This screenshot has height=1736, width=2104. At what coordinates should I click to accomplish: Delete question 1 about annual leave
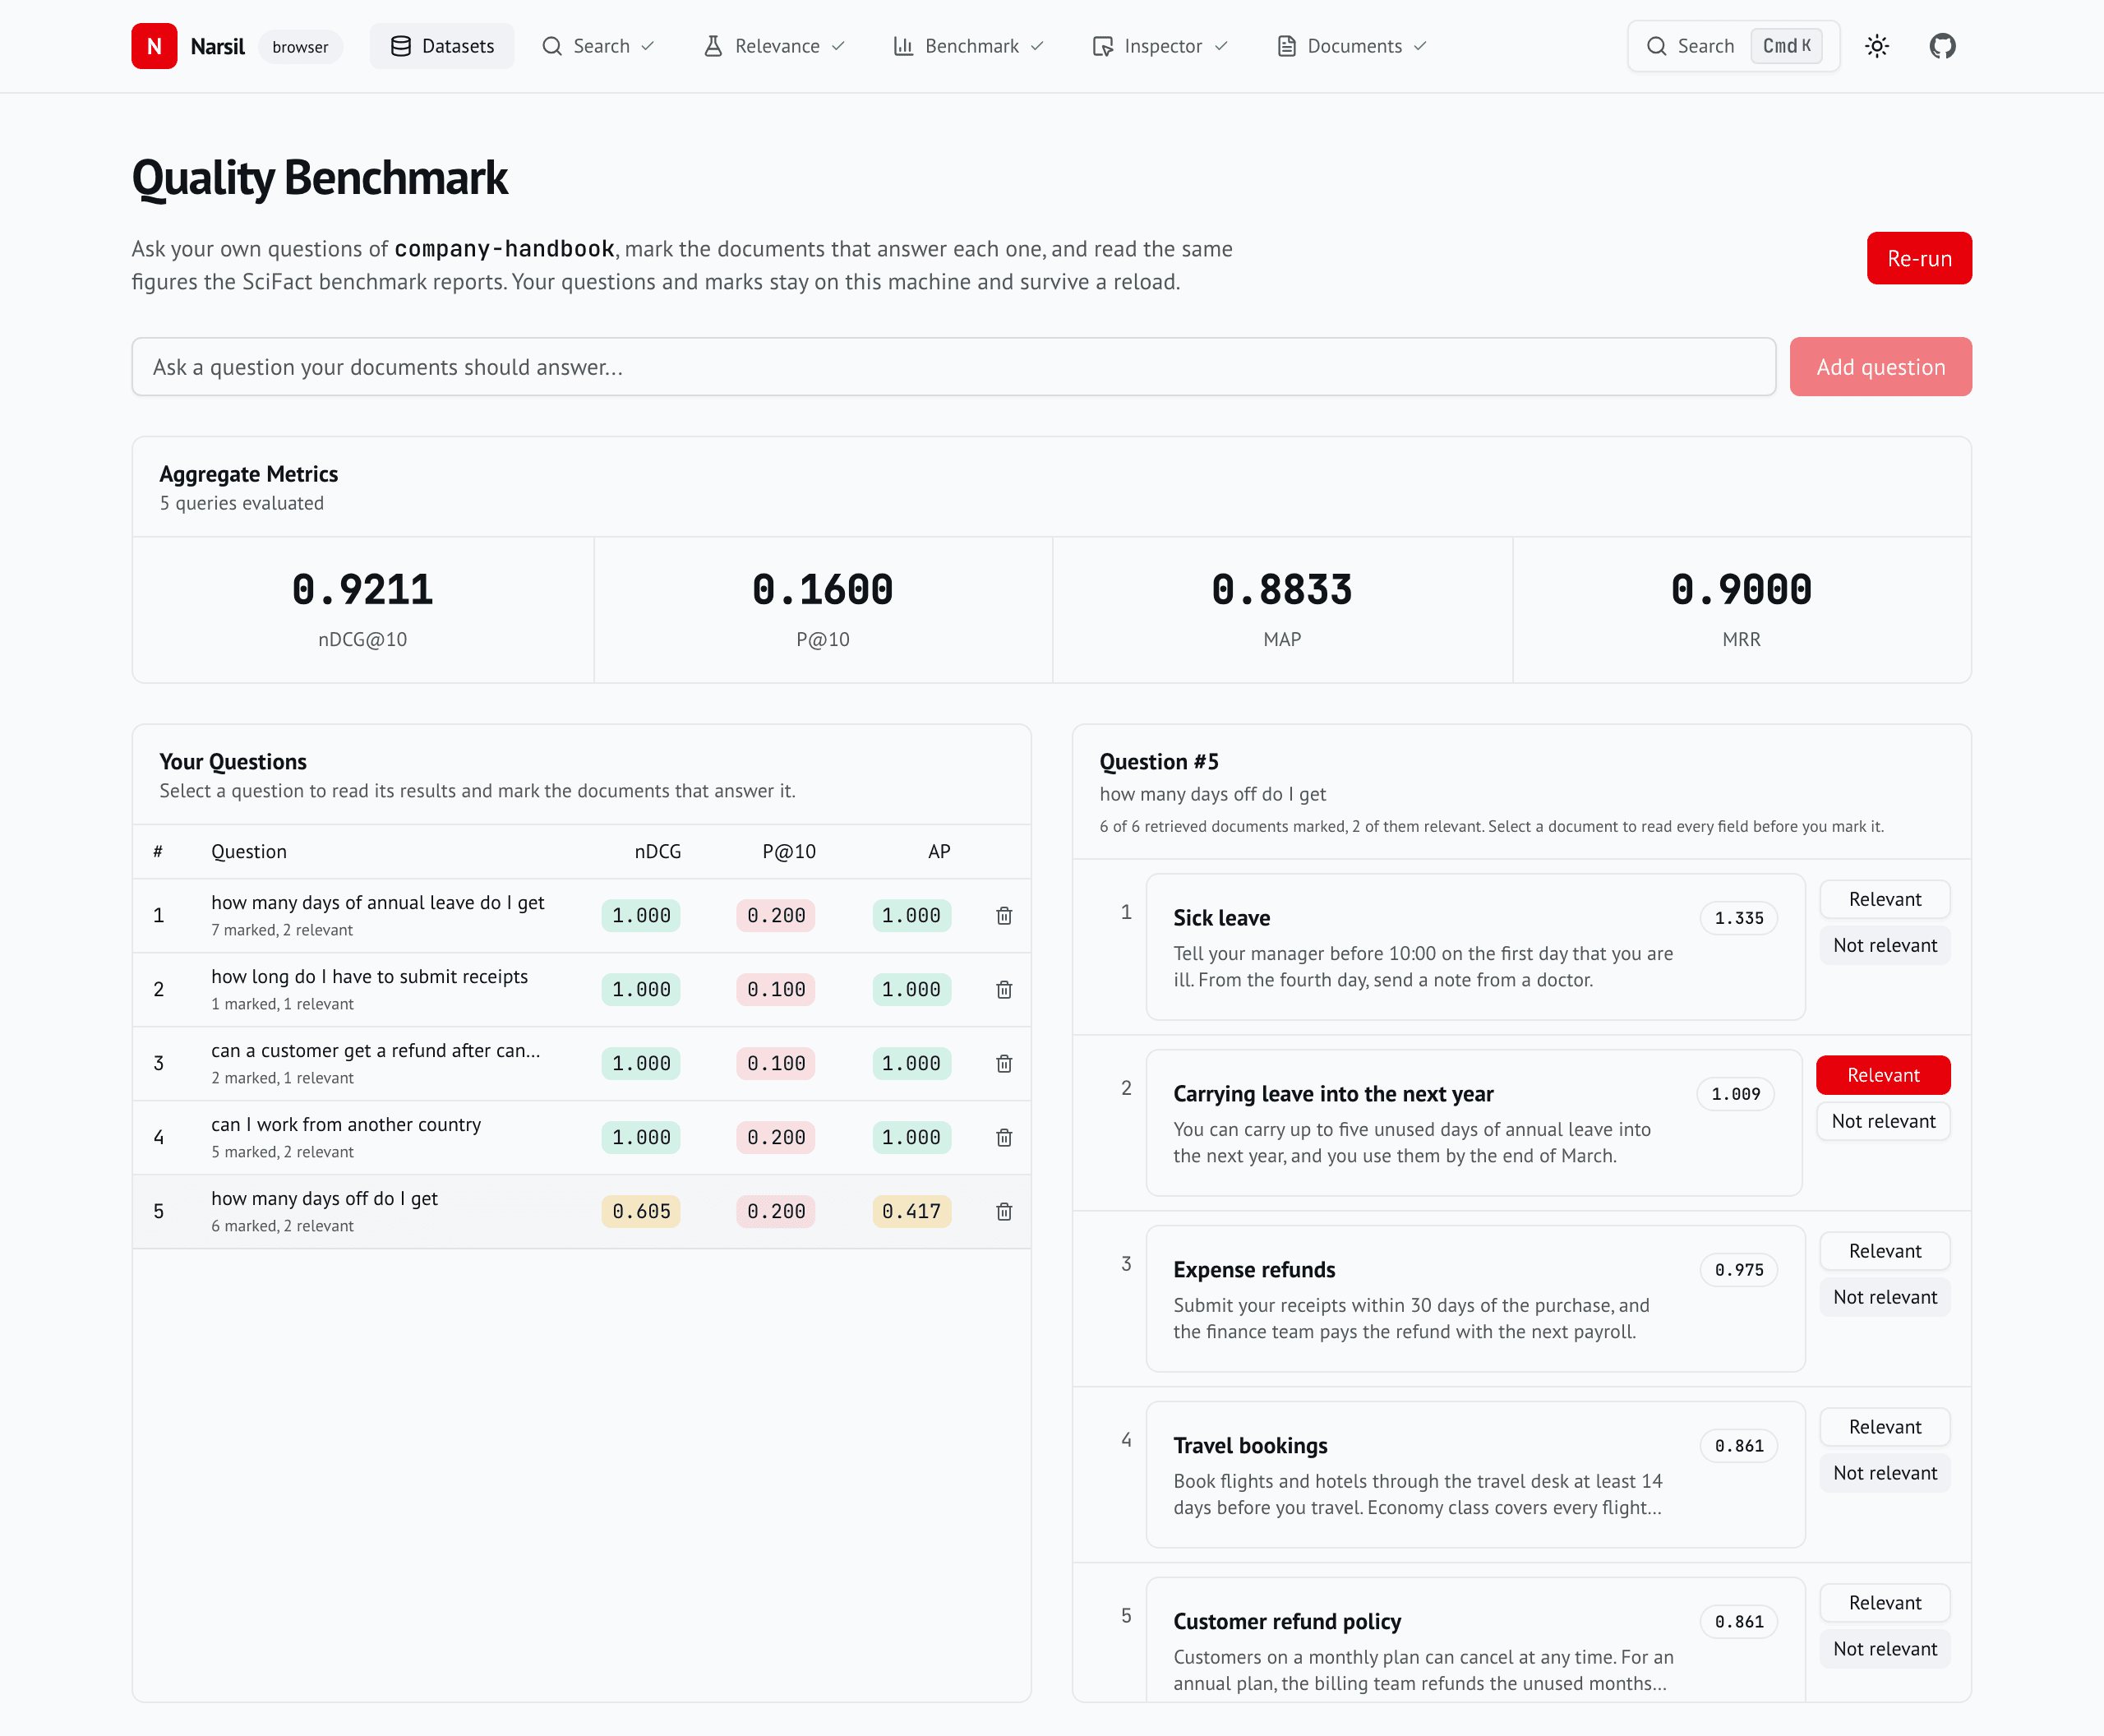[1004, 916]
